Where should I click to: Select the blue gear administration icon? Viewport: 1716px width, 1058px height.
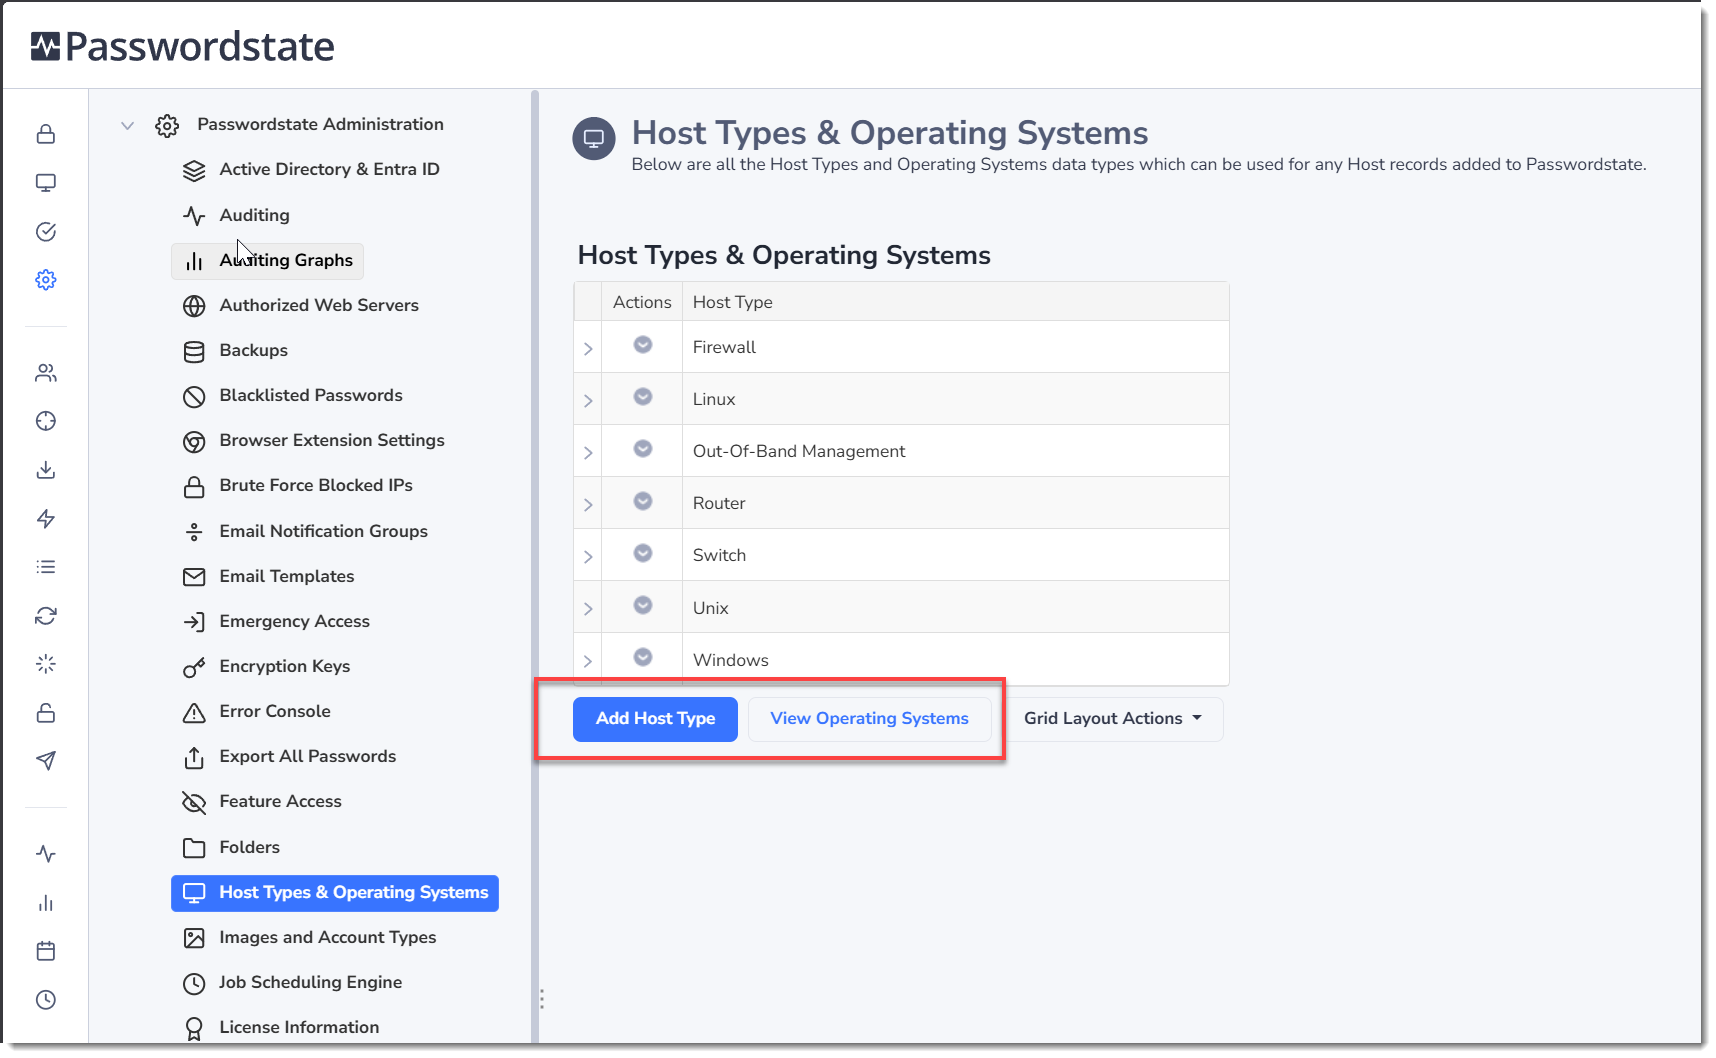point(46,280)
